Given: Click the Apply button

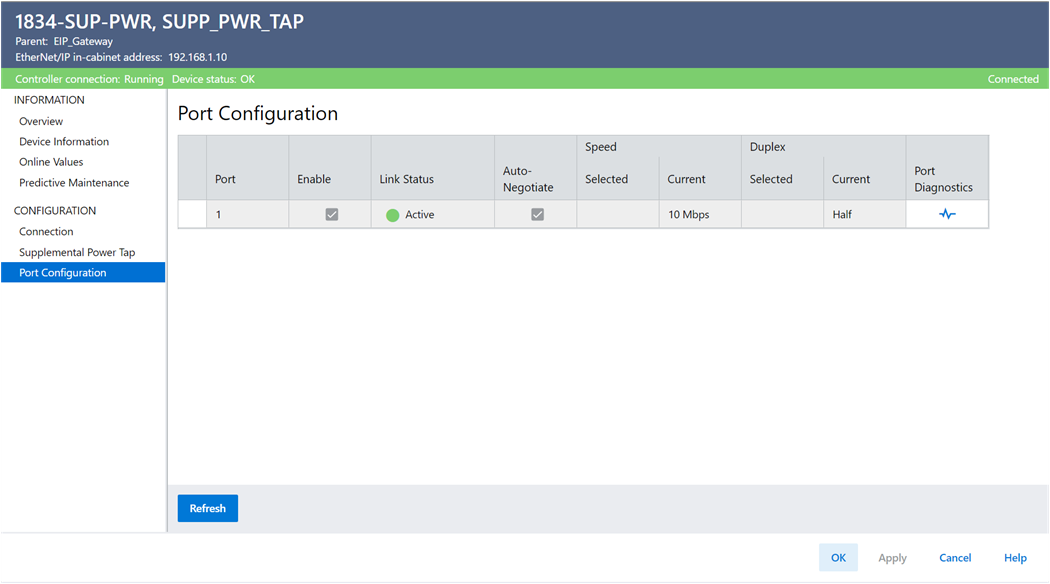Looking at the screenshot, I should (892, 558).
